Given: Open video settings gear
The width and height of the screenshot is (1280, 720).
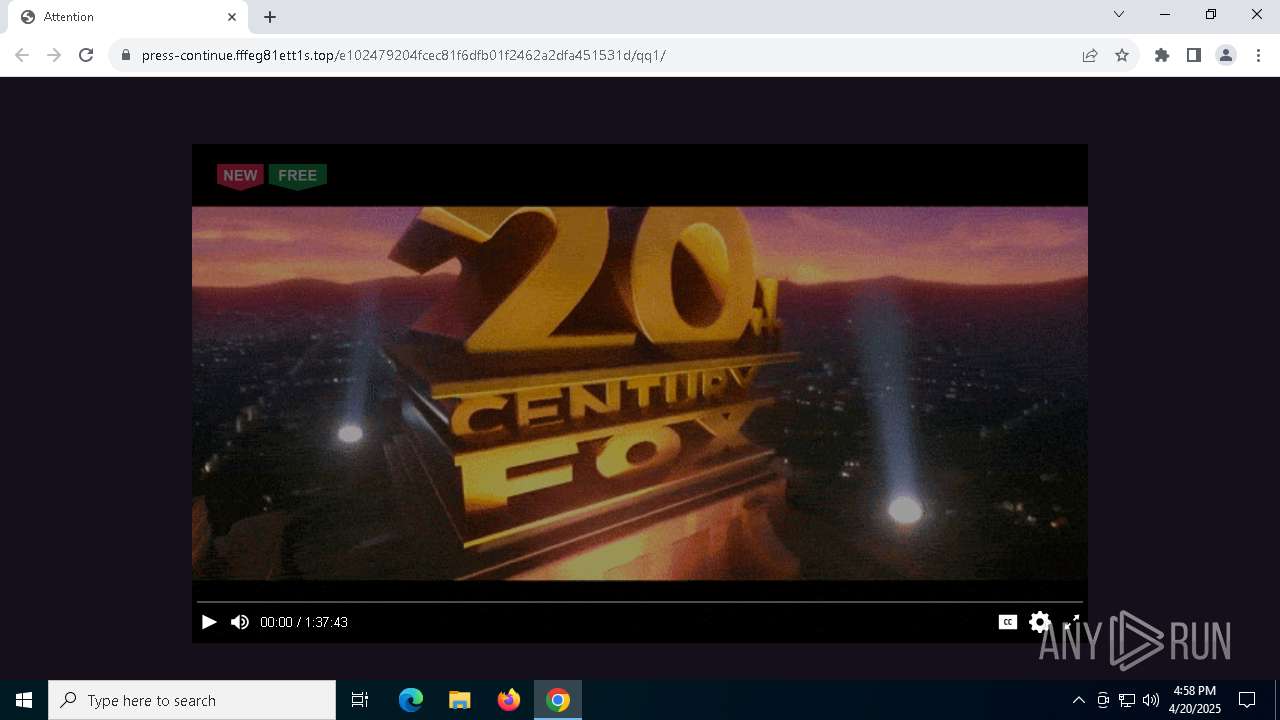Looking at the screenshot, I should 1040,622.
